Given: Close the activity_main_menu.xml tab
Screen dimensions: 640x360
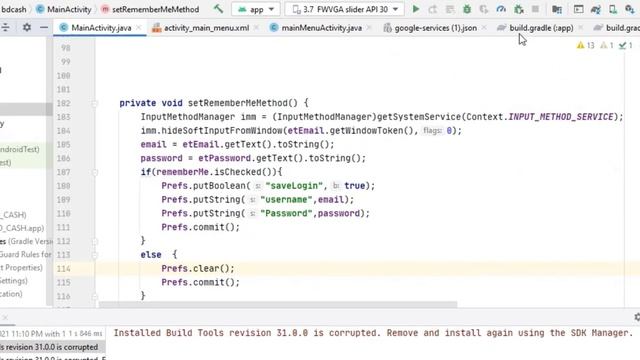Looking at the screenshot, I should tap(256, 28).
